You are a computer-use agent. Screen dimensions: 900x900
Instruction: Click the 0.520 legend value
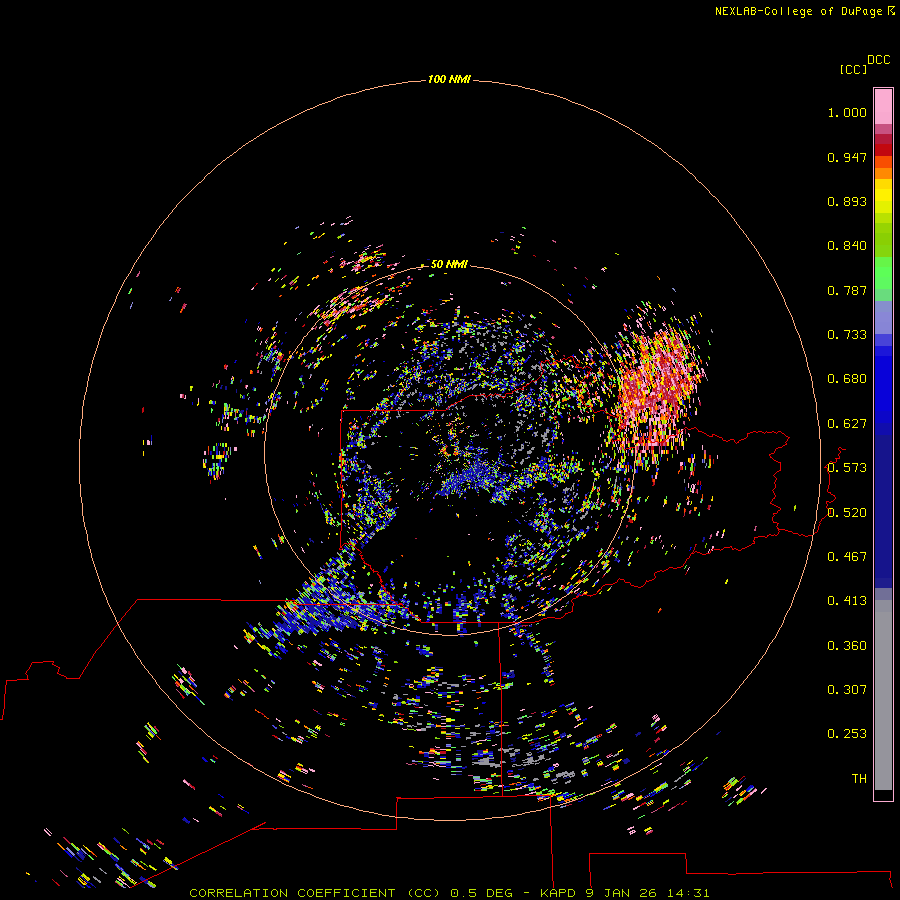(847, 513)
